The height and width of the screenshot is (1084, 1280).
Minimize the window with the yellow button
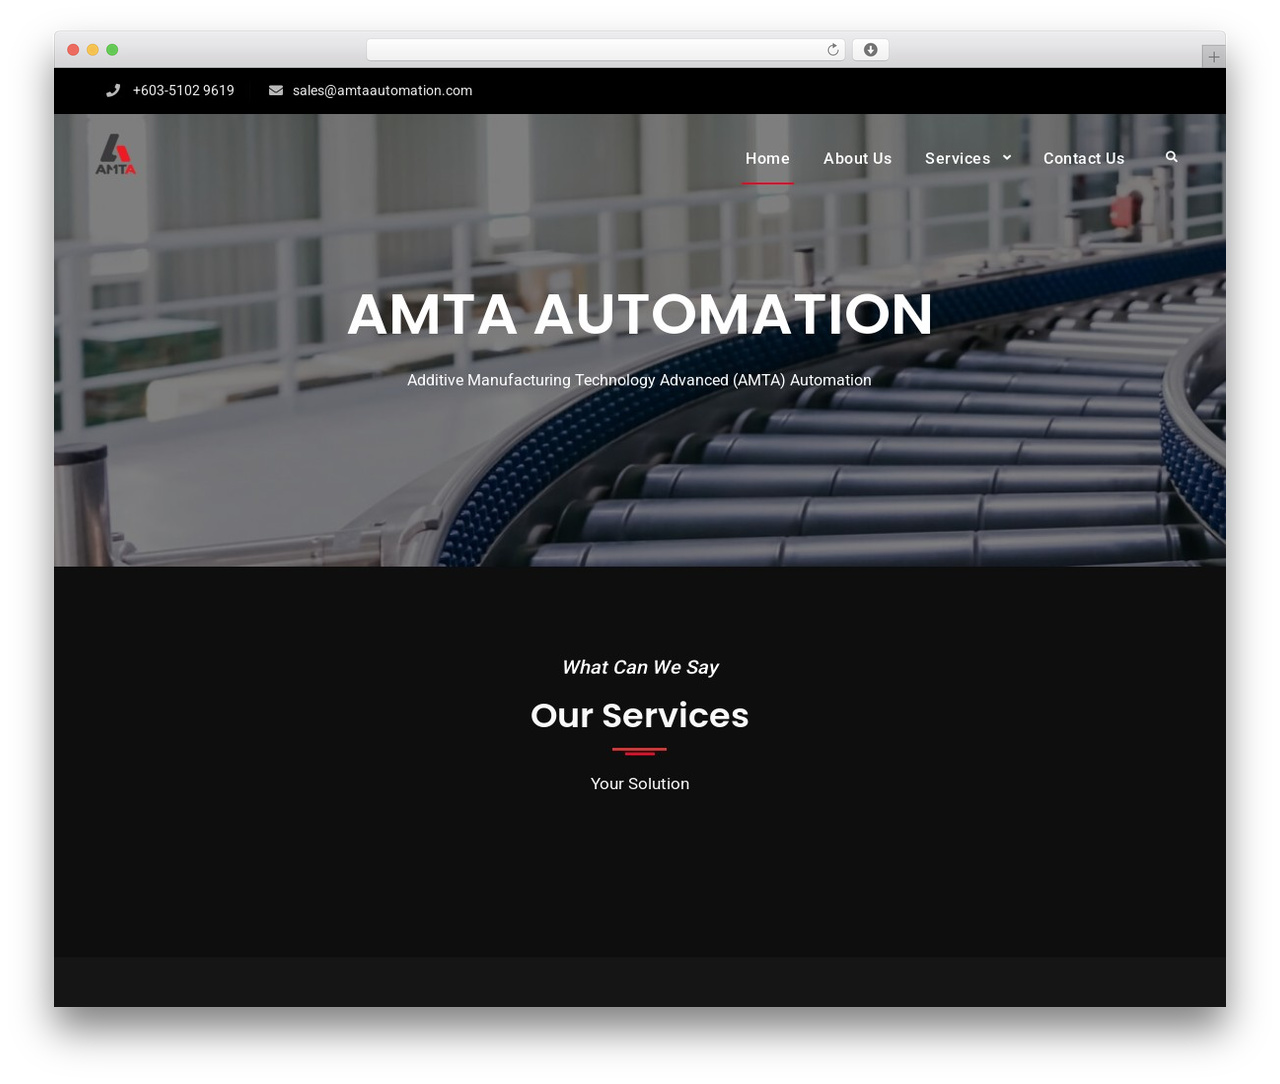coord(92,50)
